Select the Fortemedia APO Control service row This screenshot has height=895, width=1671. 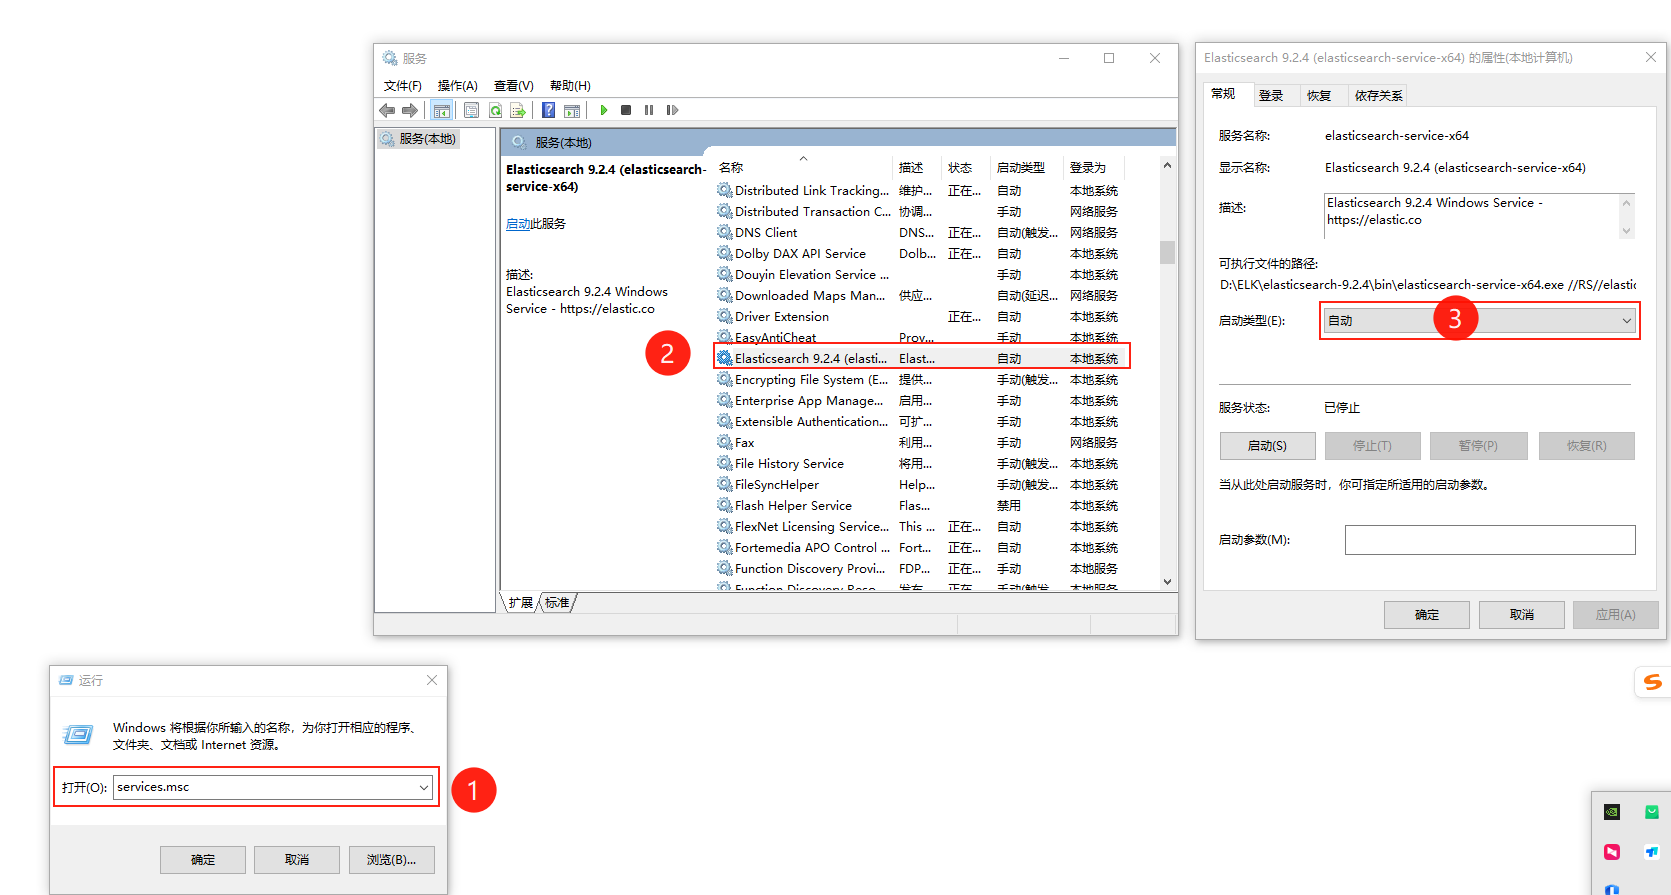921,547
